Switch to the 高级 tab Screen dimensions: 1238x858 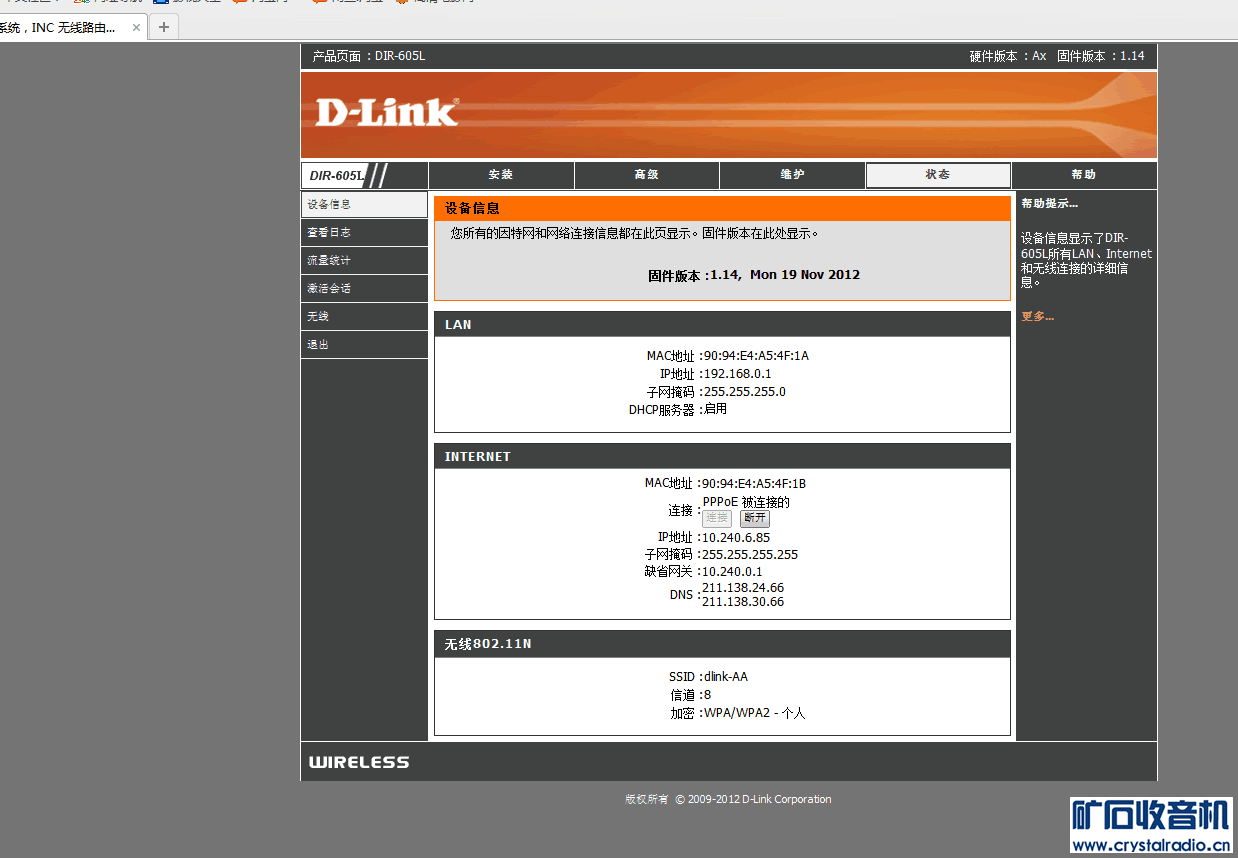pos(647,175)
